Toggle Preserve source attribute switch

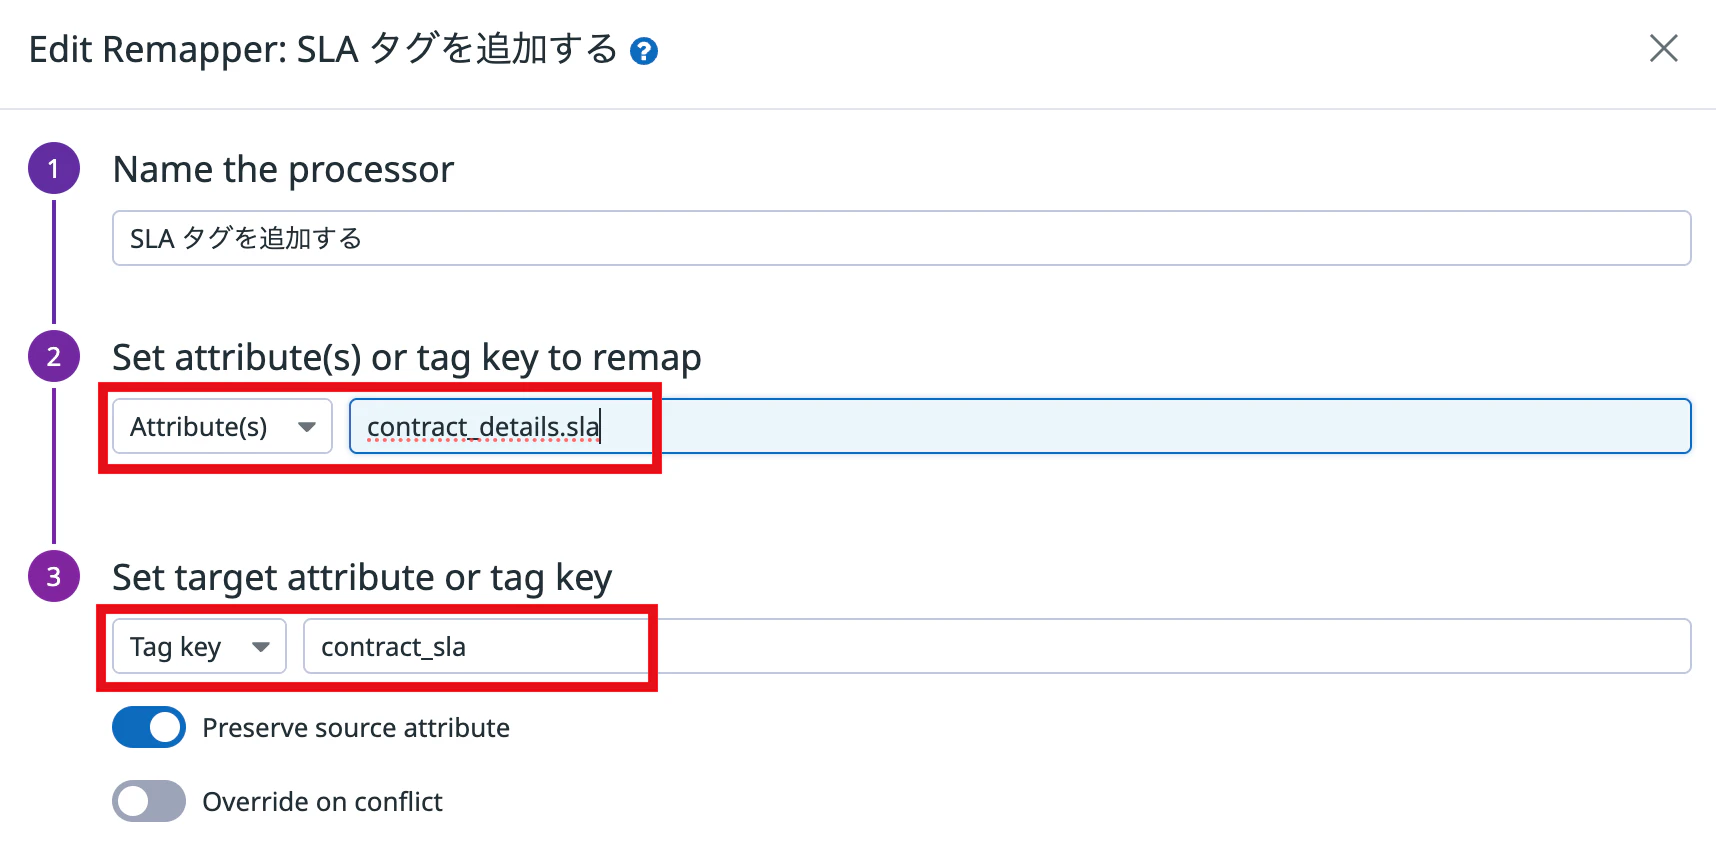[x=149, y=727]
